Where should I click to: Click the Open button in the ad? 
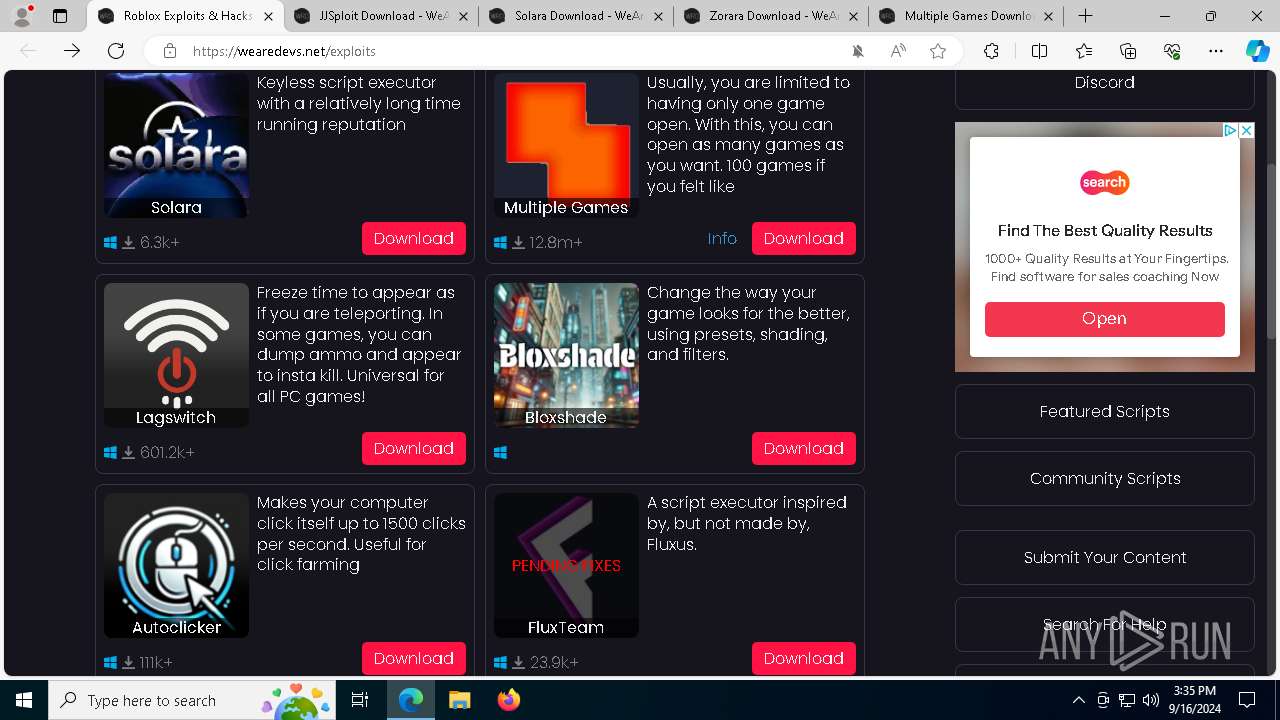[1105, 319]
